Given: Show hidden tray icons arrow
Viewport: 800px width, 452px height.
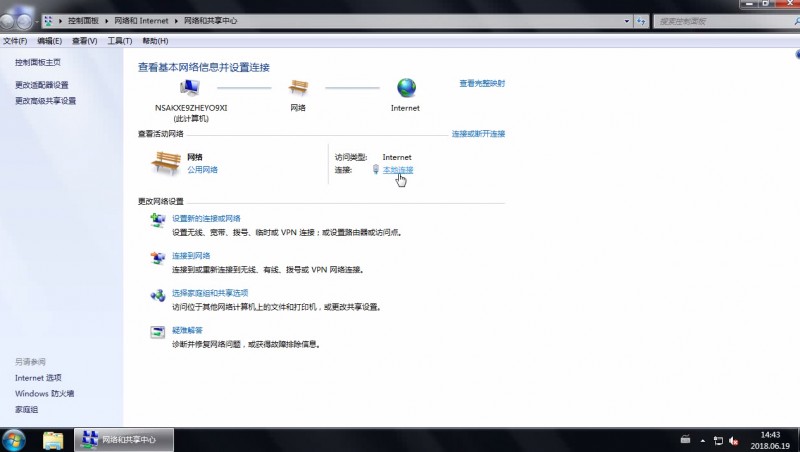Looking at the screenshot, I should 703,440.
